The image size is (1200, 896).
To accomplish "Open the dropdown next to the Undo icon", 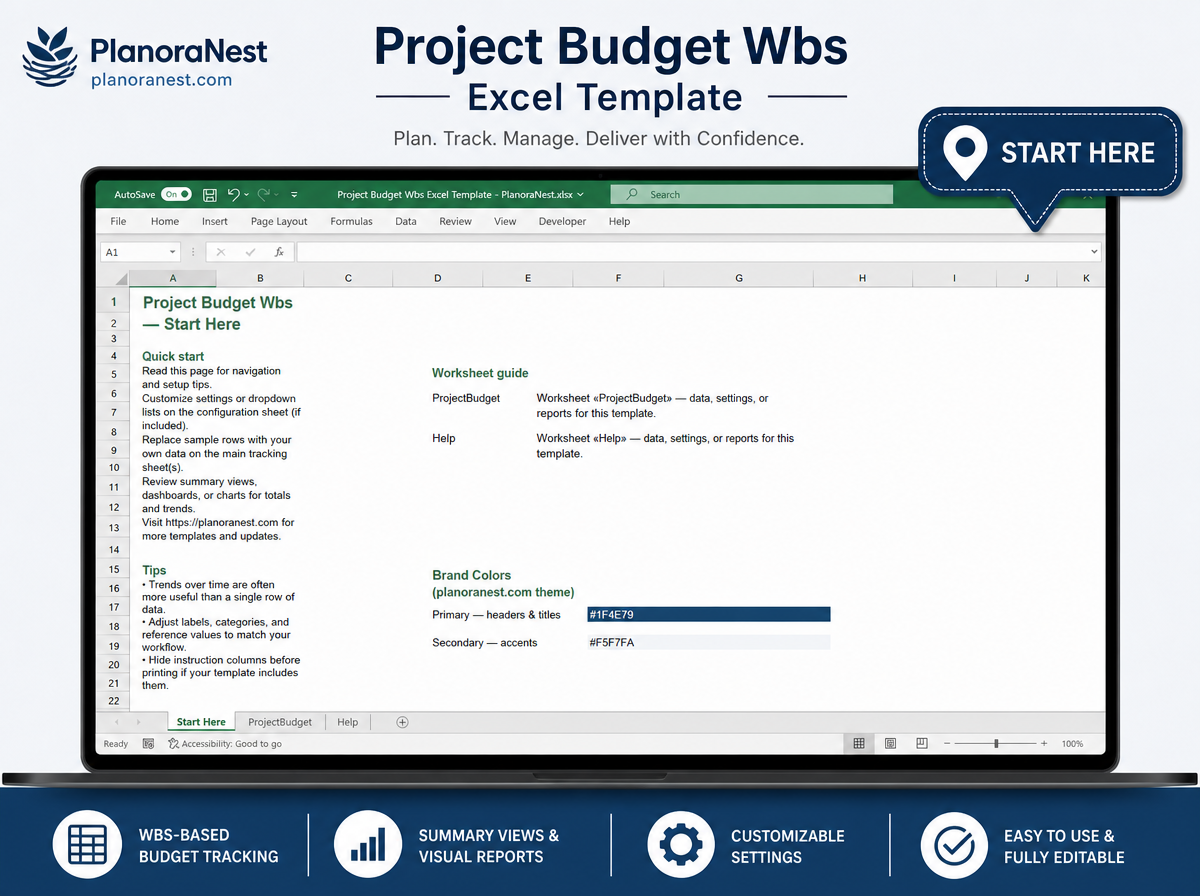I will (x=246, y=195).
